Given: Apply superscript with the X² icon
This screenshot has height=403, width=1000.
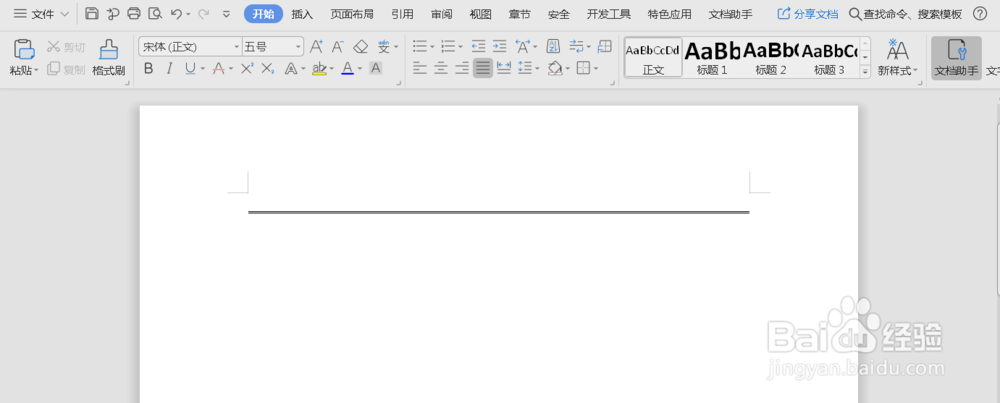Looking at the screenshot, I should tap(247, 68).
